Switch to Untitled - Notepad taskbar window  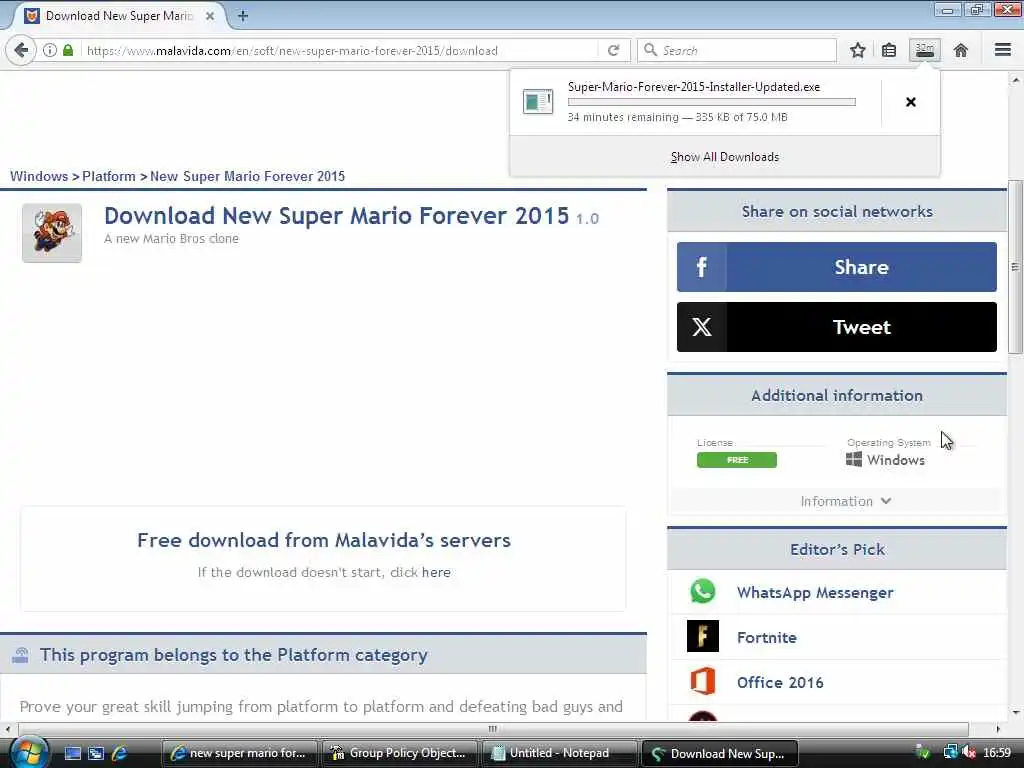560,753
